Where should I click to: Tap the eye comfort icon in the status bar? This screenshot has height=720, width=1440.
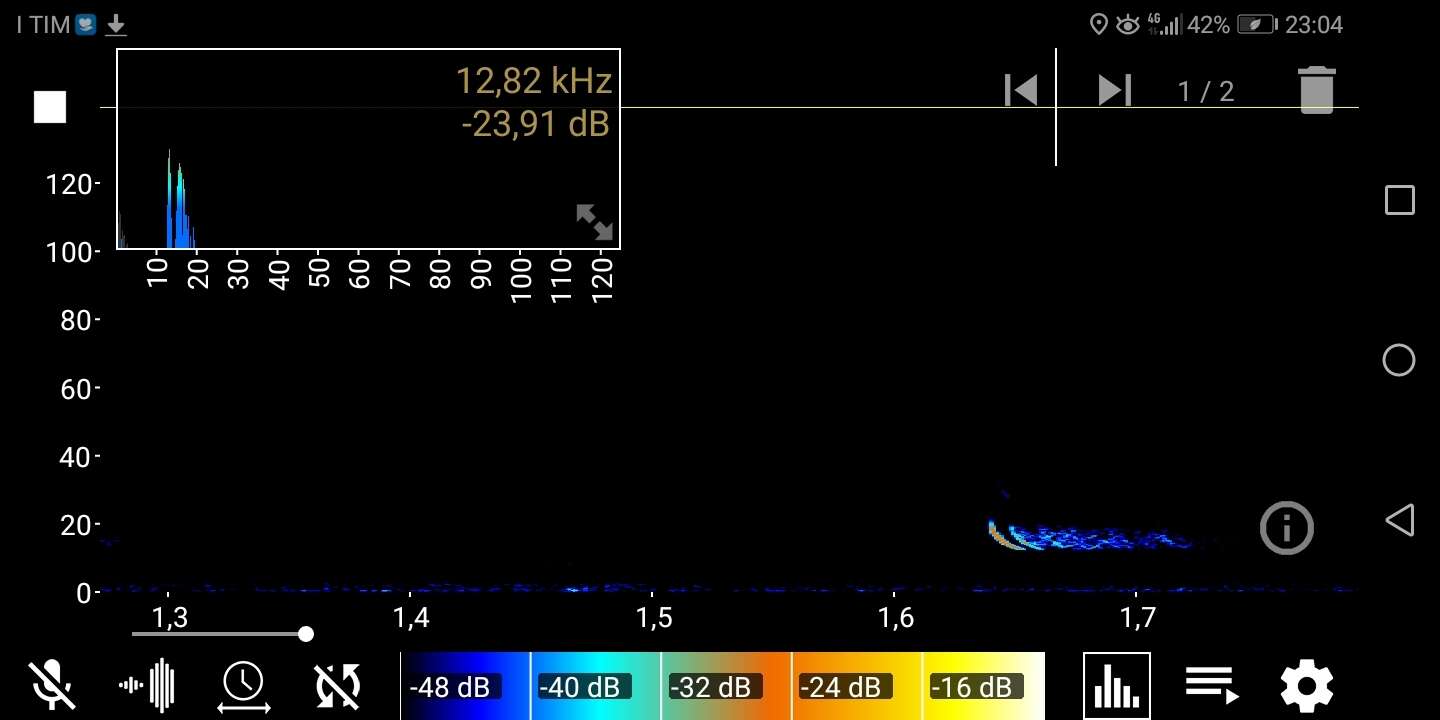pyautogui.click(x=1128, y=25)
